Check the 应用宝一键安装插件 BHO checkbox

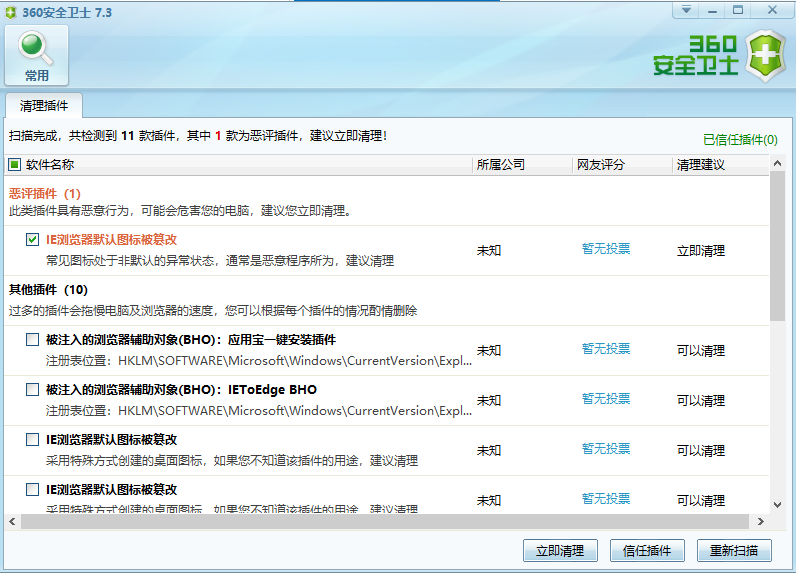[33, 340]
